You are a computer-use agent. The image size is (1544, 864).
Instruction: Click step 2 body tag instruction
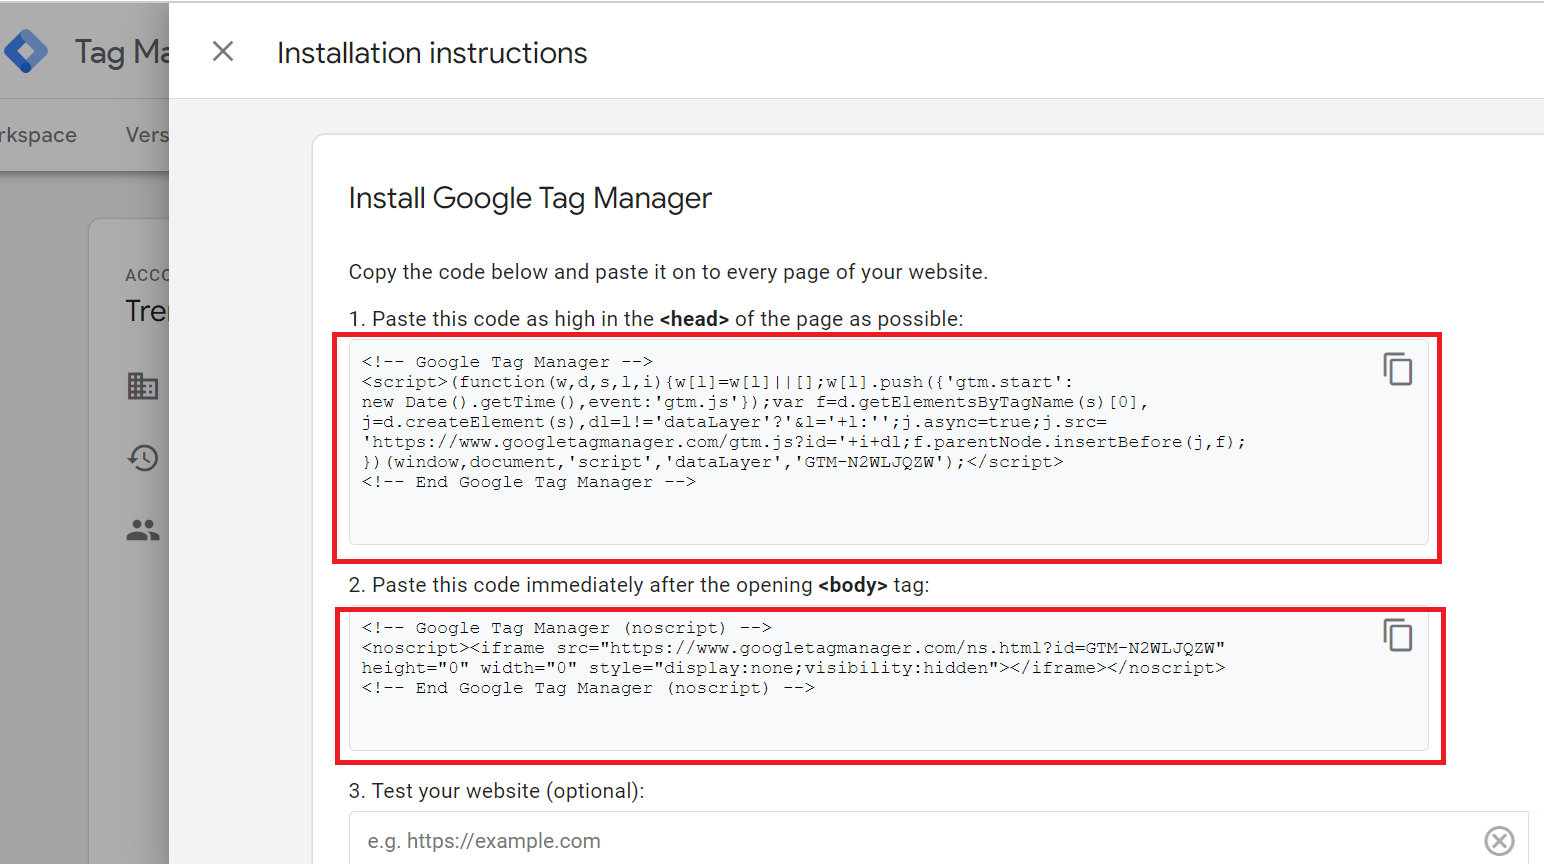(639, 585)
